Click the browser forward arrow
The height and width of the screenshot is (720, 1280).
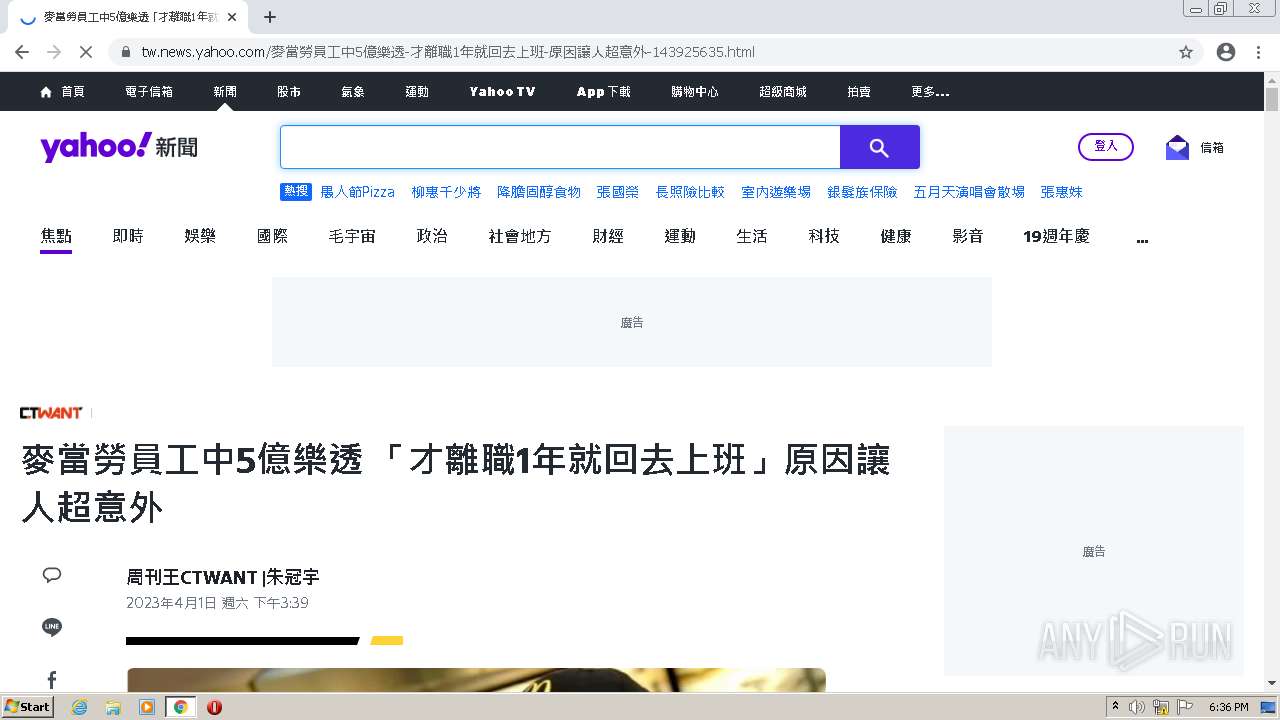click(x=54, y=52)
